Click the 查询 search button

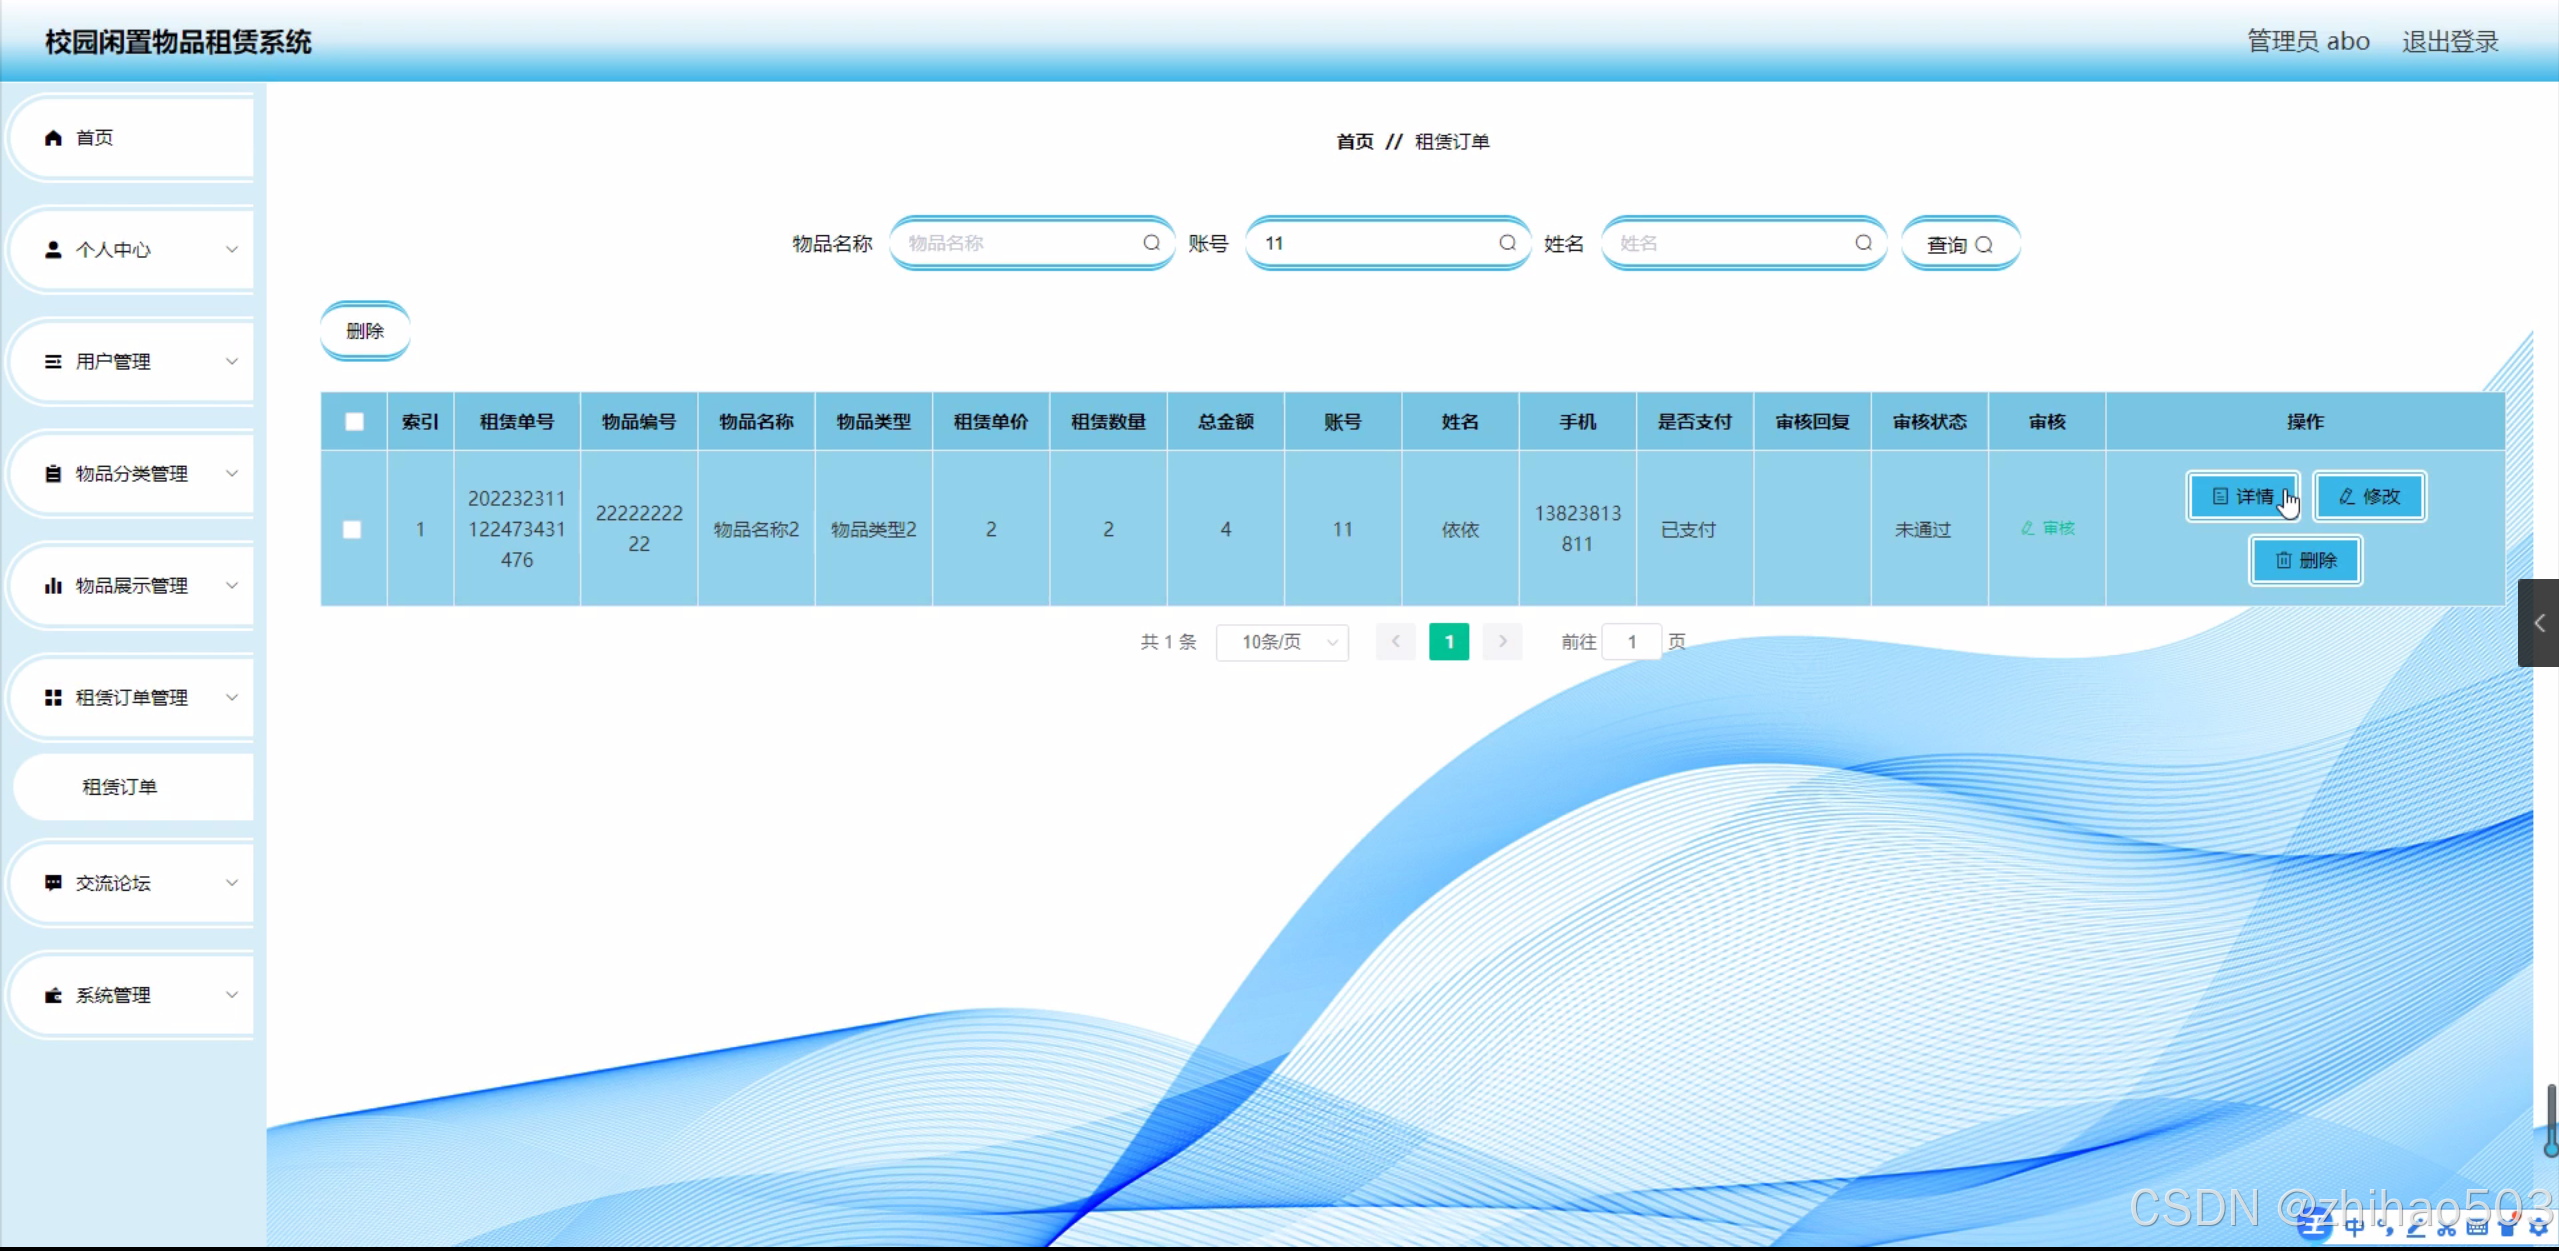tap(1959, 244)
